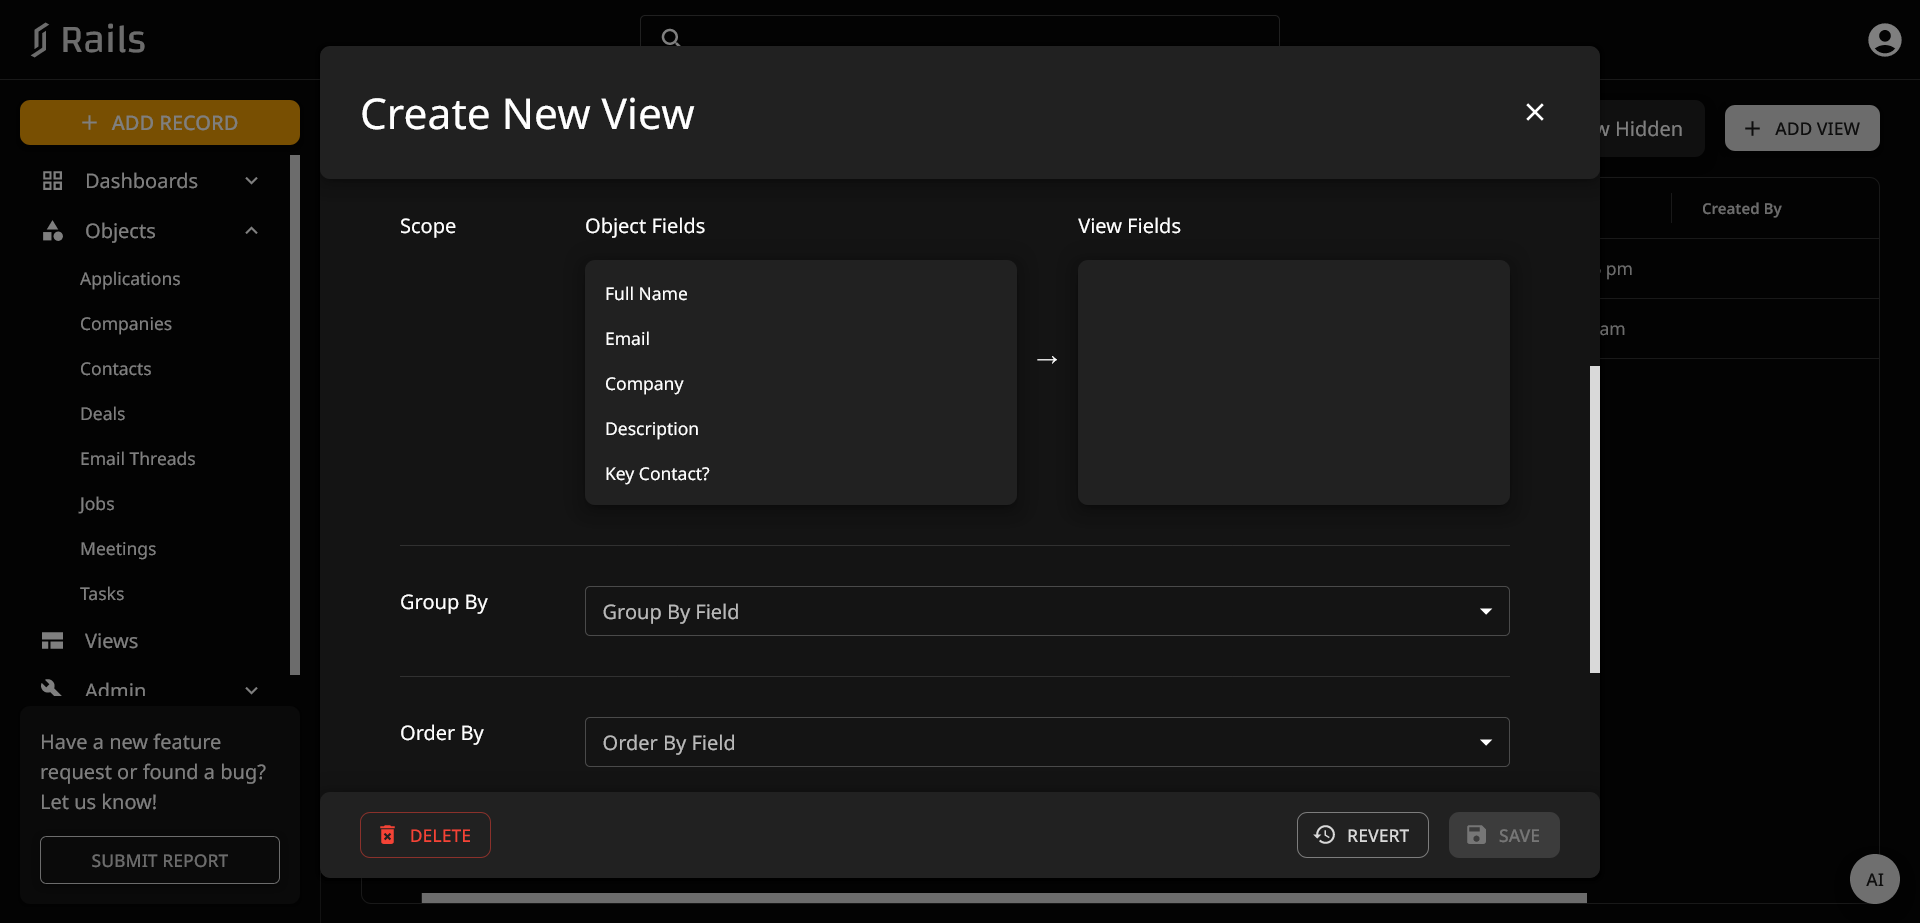Click the Rails logo icon
1920x923 pixels.
point(39,40)
